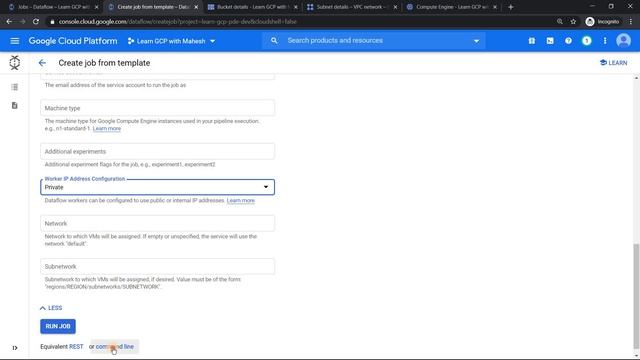Expand the side panel toggle at bottom

tap(15, 348)
